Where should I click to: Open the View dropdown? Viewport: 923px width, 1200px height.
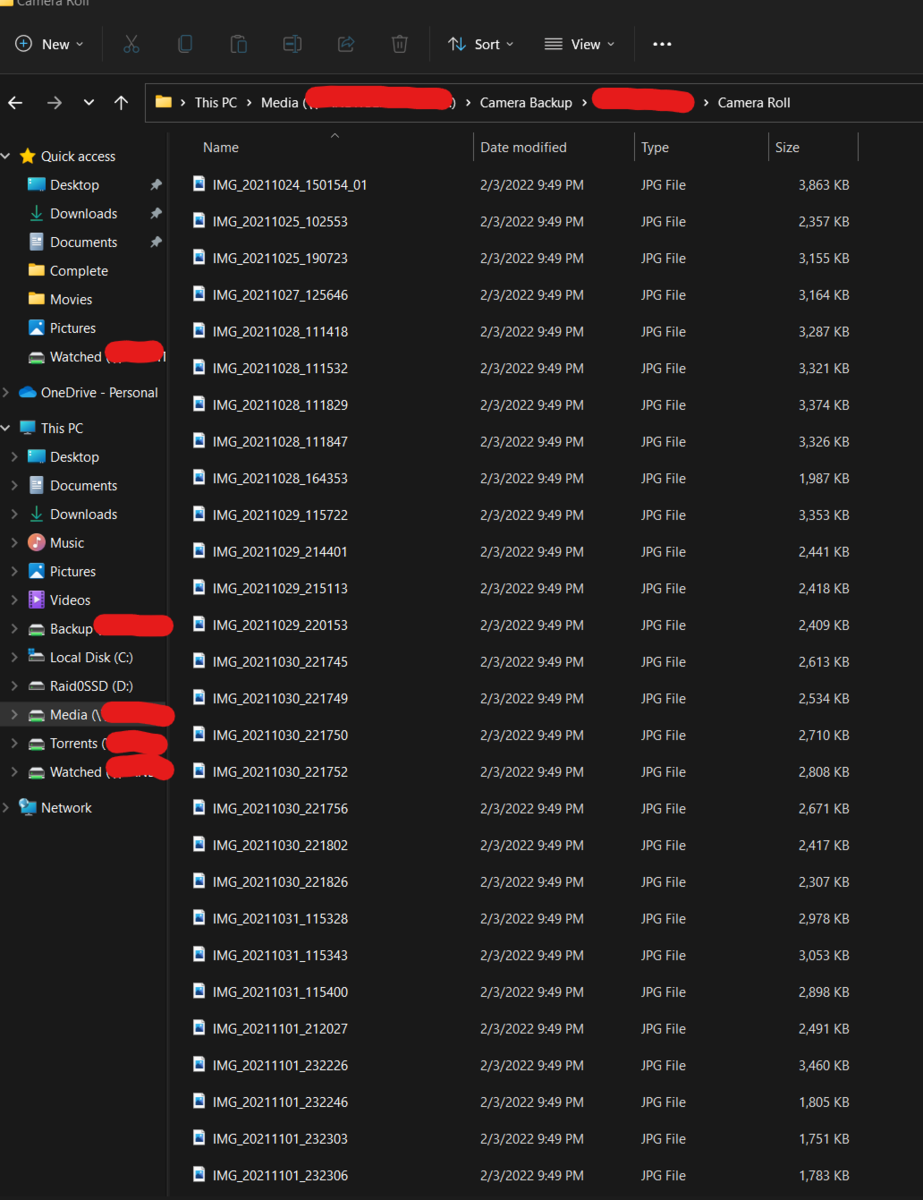pyautogui.click(x=578, y=44)
